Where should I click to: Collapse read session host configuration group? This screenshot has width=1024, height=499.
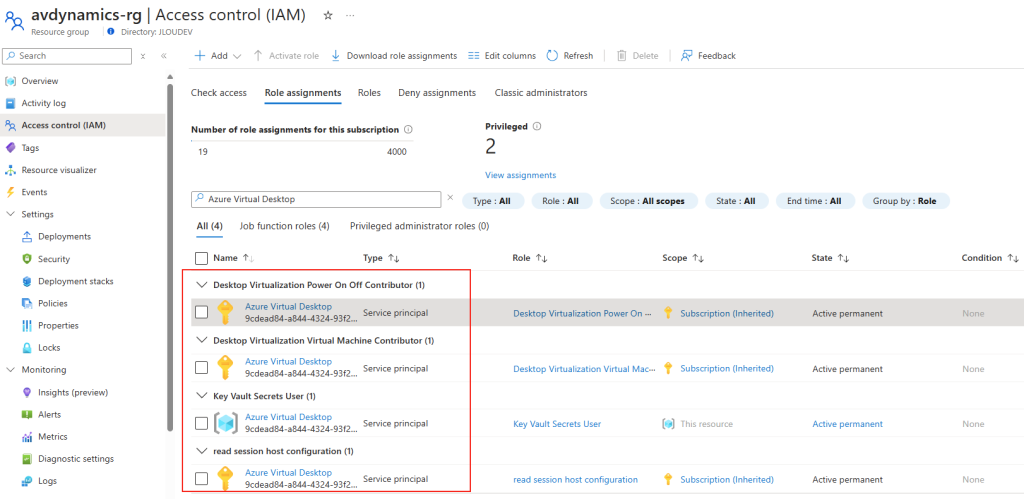tap(200, 451)
